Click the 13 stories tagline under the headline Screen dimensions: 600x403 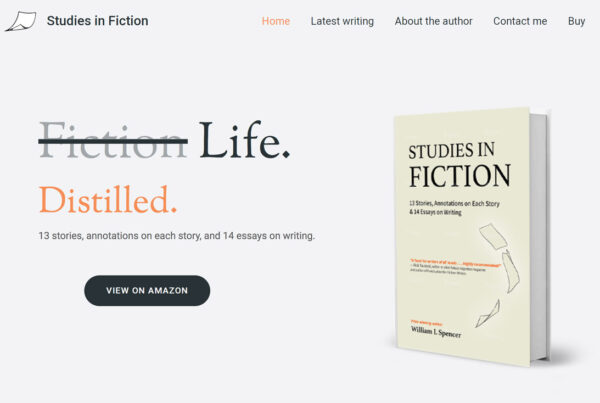[176, 236]
